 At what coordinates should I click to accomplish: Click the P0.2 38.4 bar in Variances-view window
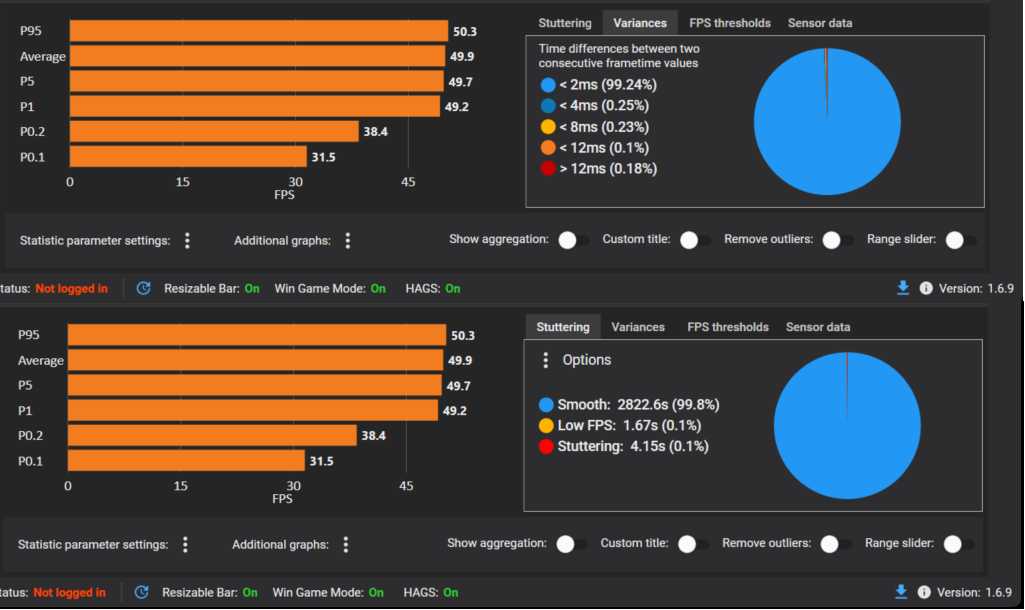pos(214,131)
